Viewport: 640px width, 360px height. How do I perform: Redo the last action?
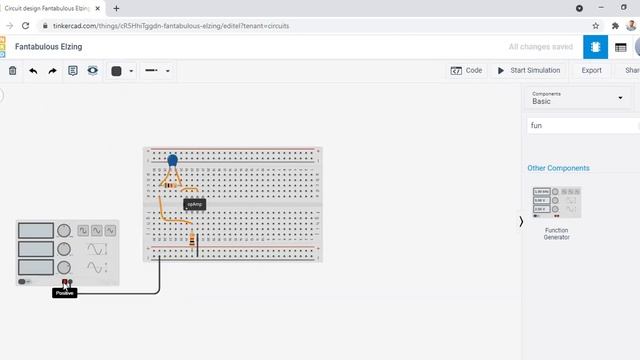click(52, 71)
